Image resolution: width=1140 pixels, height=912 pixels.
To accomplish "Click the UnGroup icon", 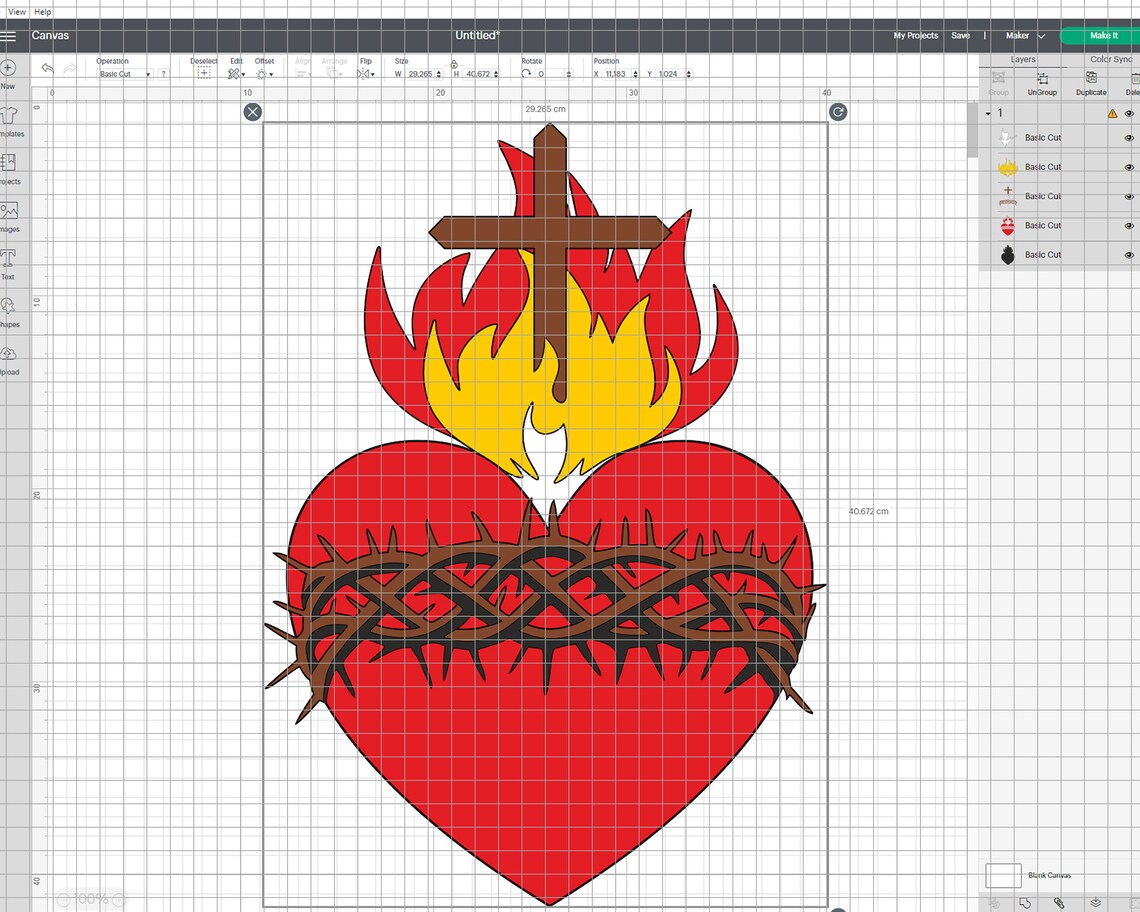I will point(1042,83).
